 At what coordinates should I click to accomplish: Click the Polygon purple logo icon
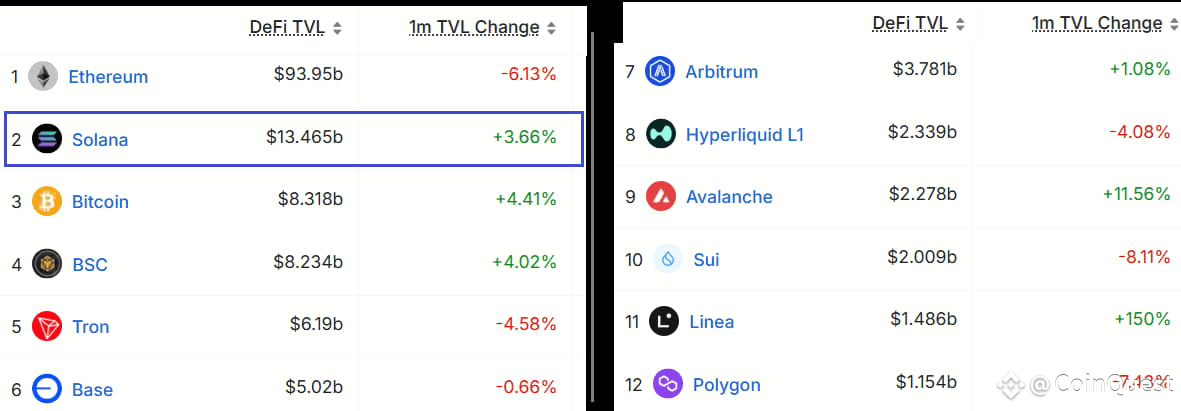[667, 384]
